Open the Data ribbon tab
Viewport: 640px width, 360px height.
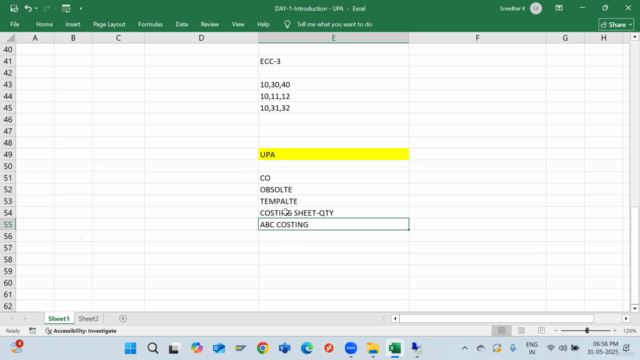pos(182,24)
